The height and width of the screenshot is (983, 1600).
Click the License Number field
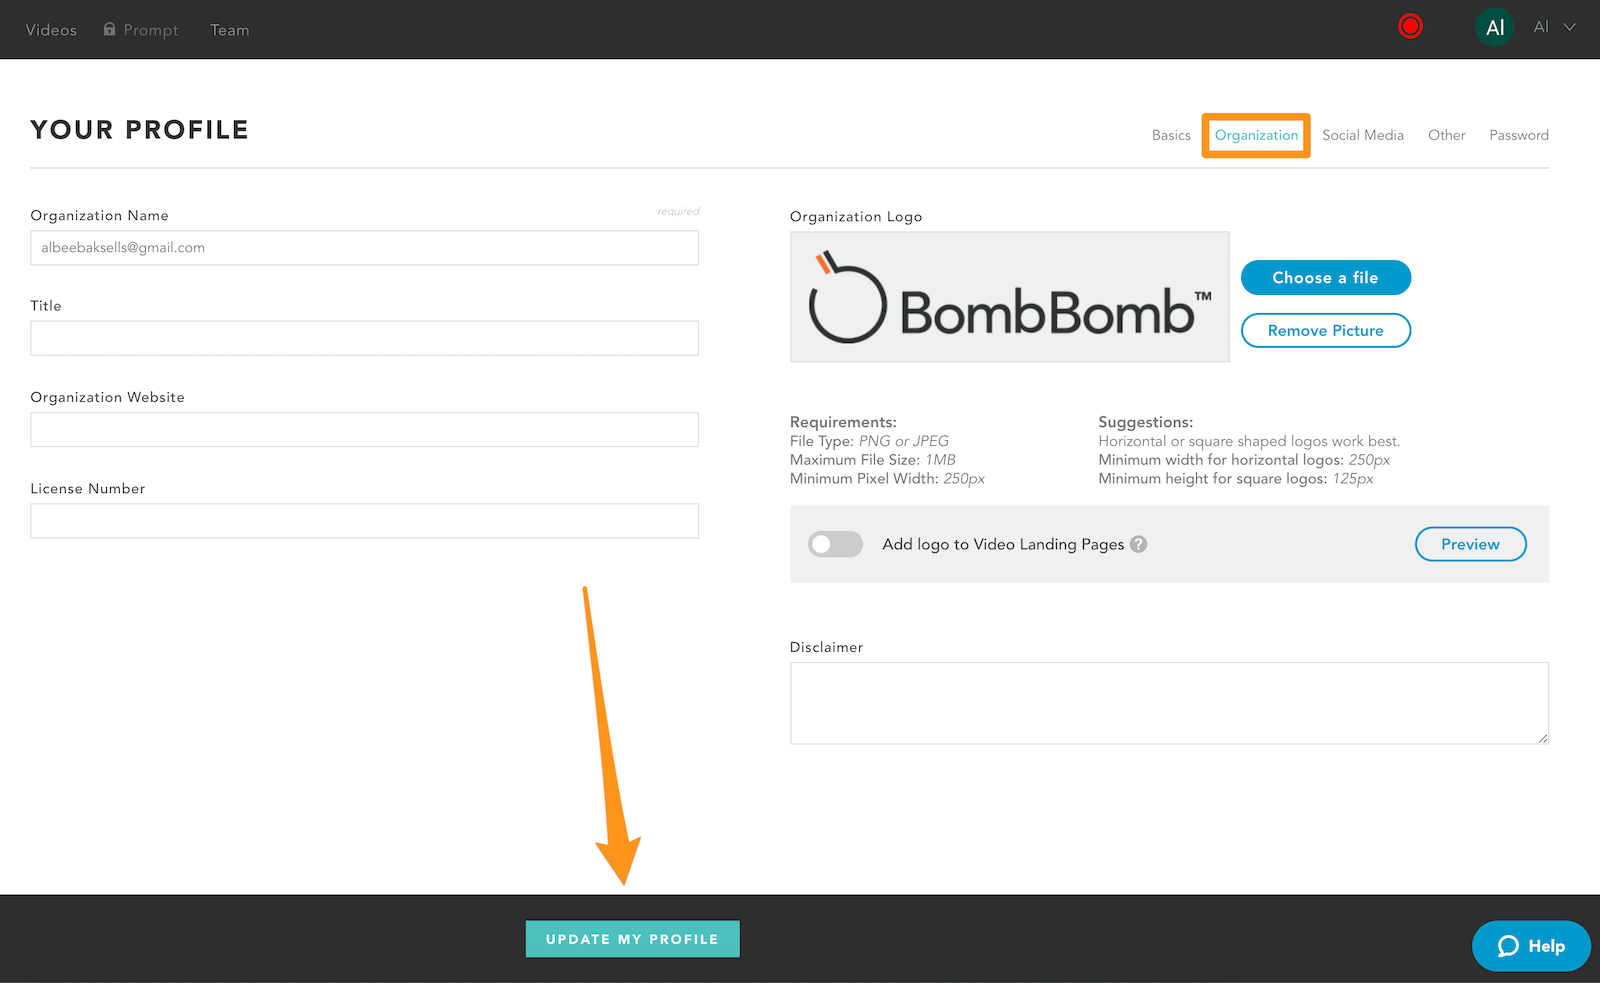pyautogui.click(x=364, y=521)
